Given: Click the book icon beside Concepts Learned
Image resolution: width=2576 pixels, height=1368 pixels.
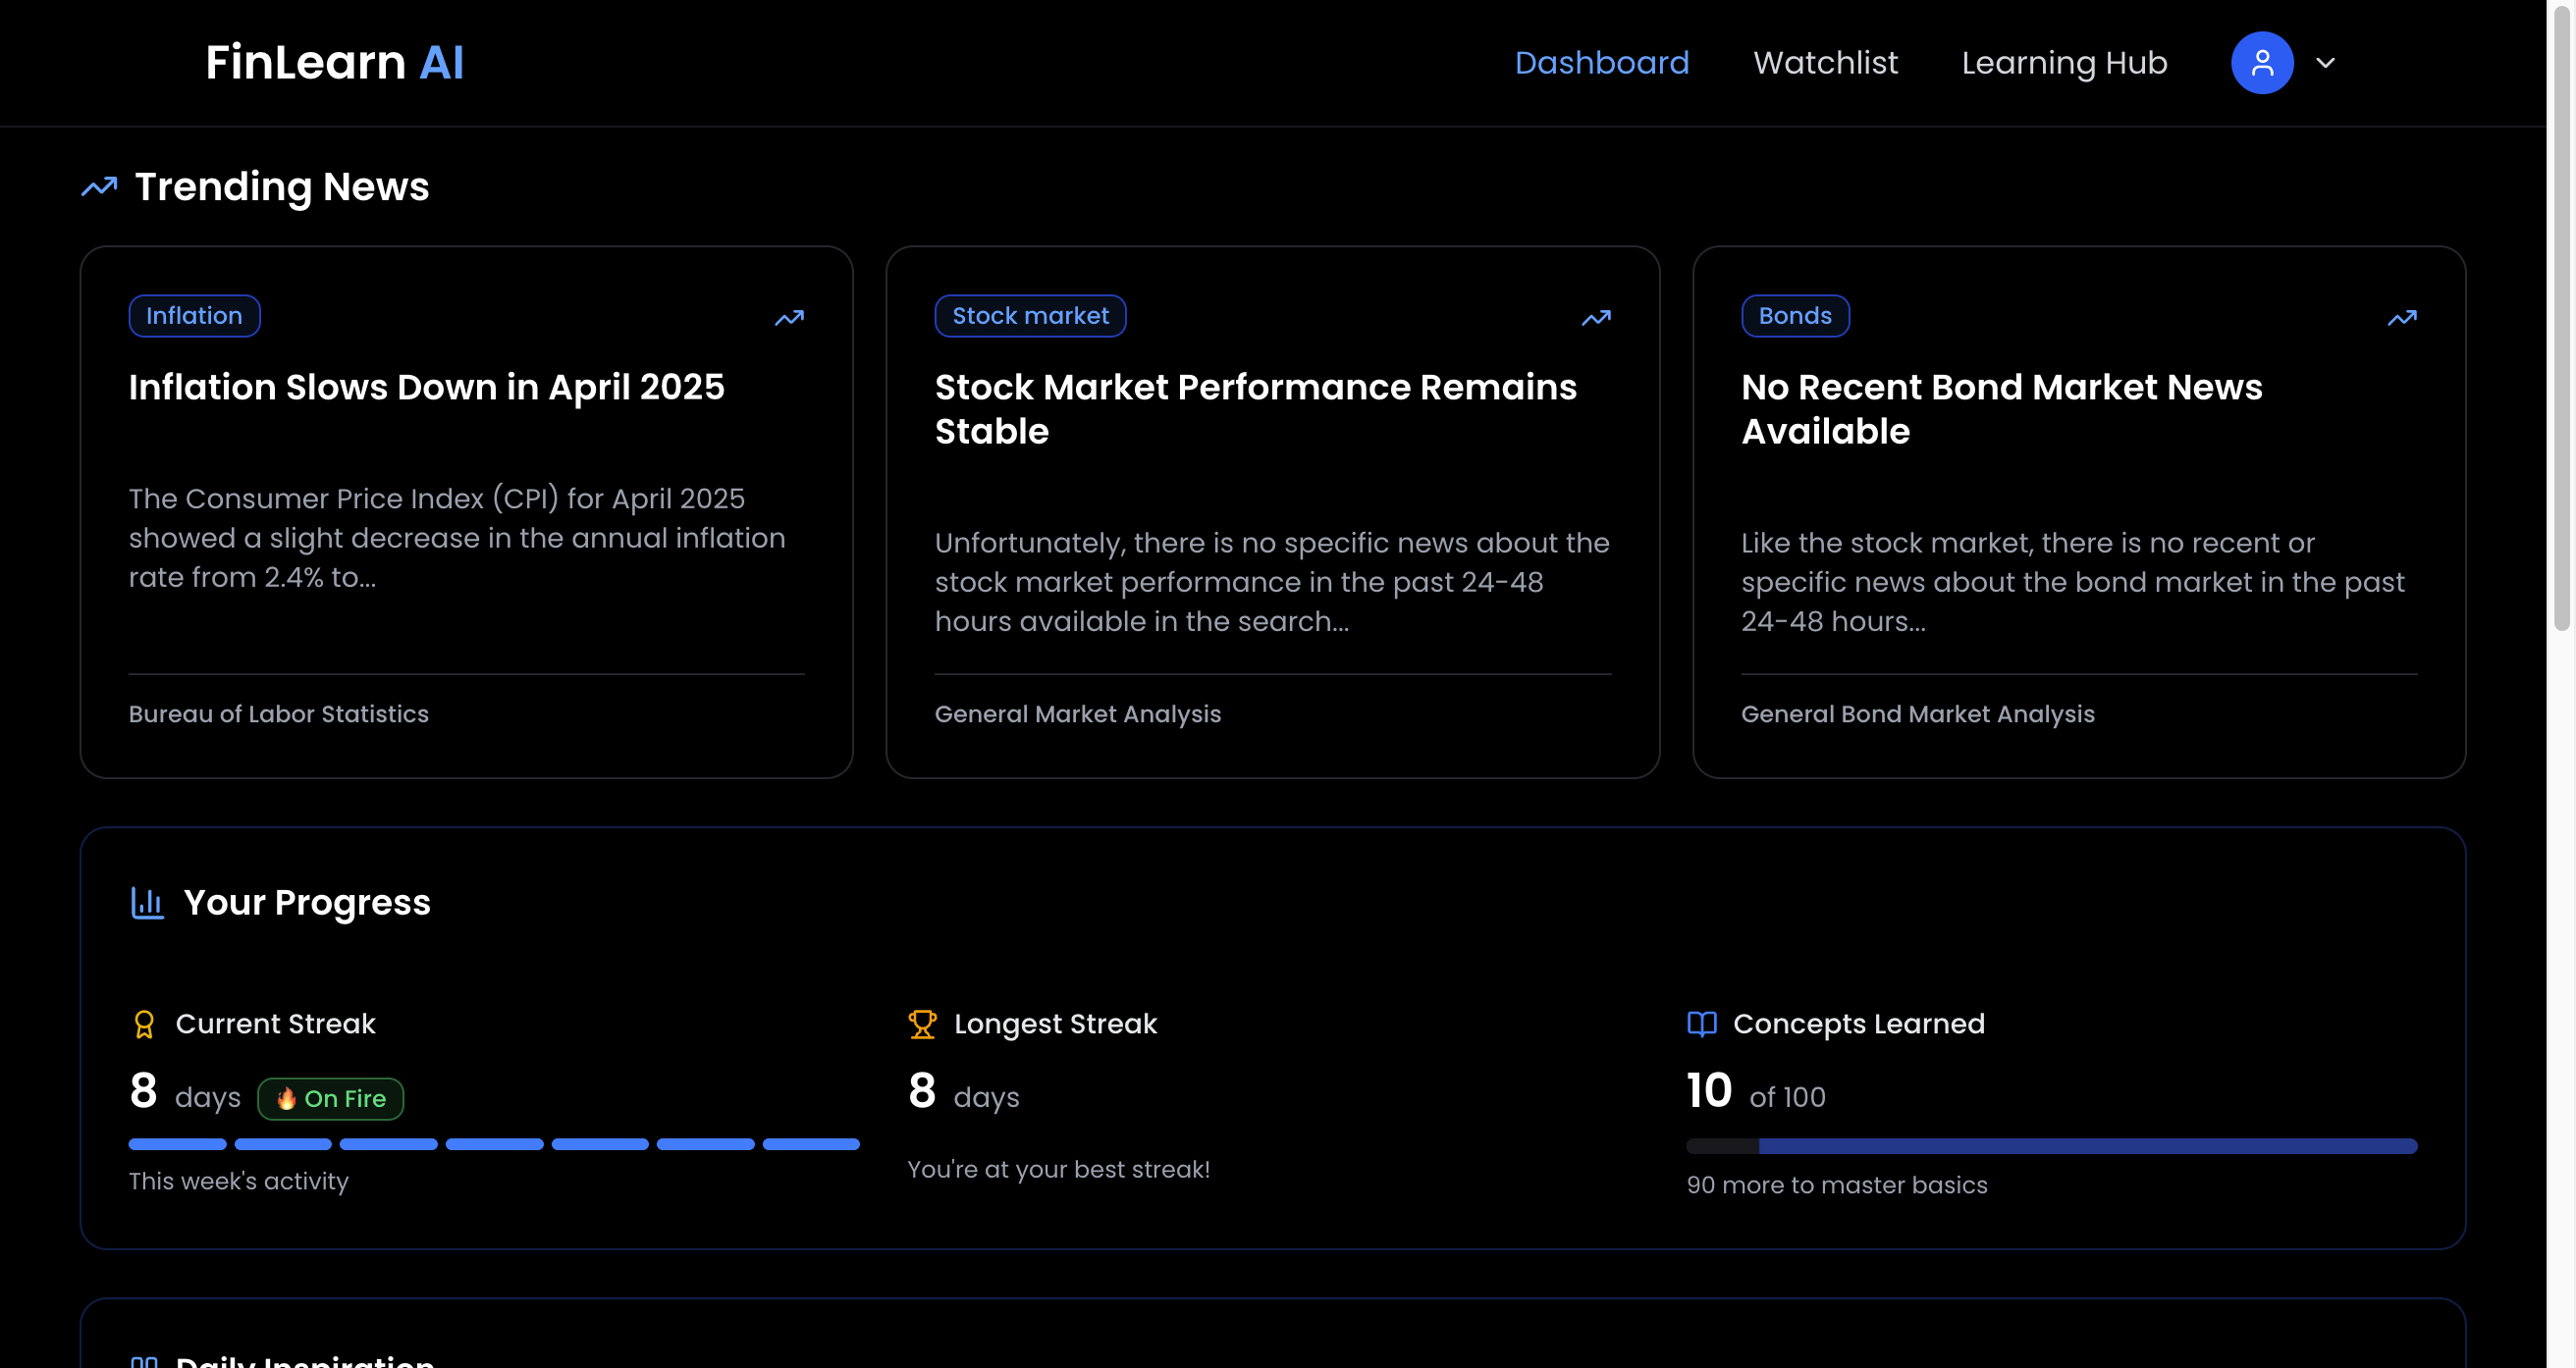Looking at the screenshot, I should coord(1701,1024).
